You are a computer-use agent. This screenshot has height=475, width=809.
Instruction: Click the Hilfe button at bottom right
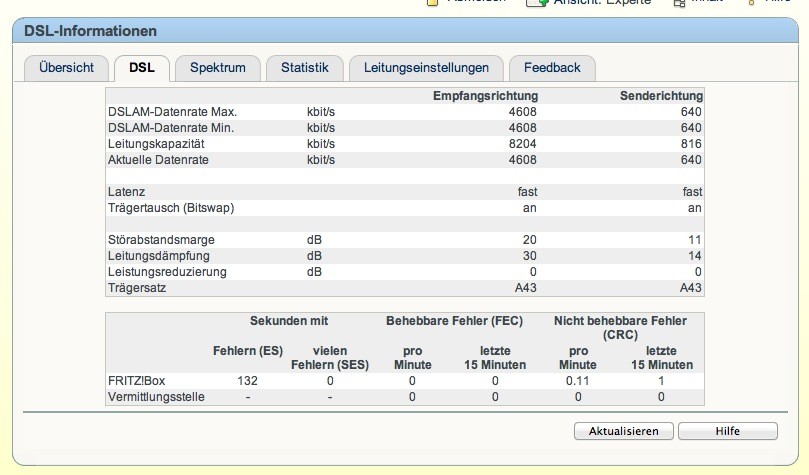(x=727, y=431)
